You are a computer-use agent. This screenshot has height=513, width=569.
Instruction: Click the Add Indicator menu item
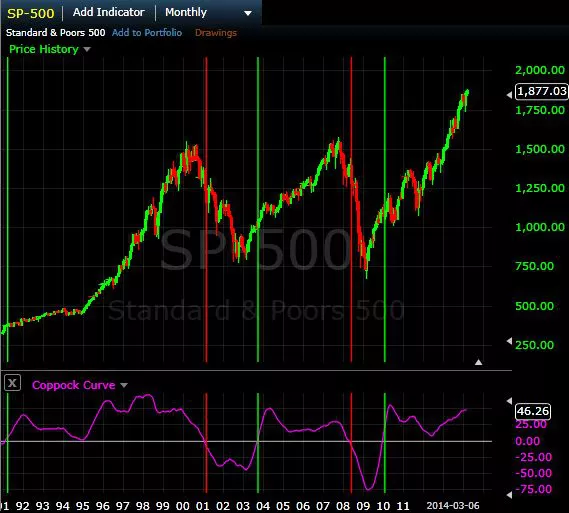pos(109,12)
